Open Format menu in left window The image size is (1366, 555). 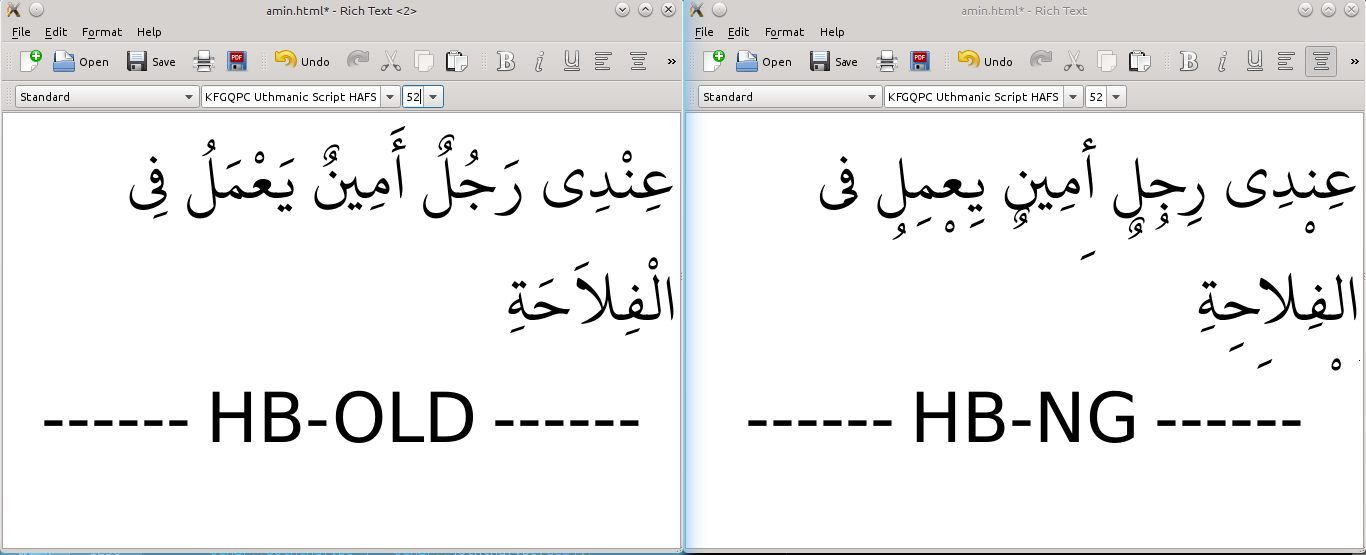pos(102,32)
